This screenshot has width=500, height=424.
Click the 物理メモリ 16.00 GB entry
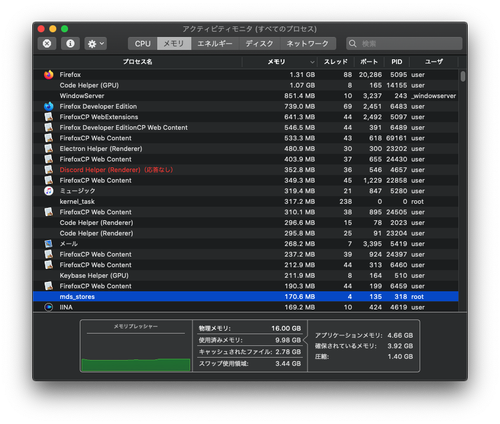point(250,328)
